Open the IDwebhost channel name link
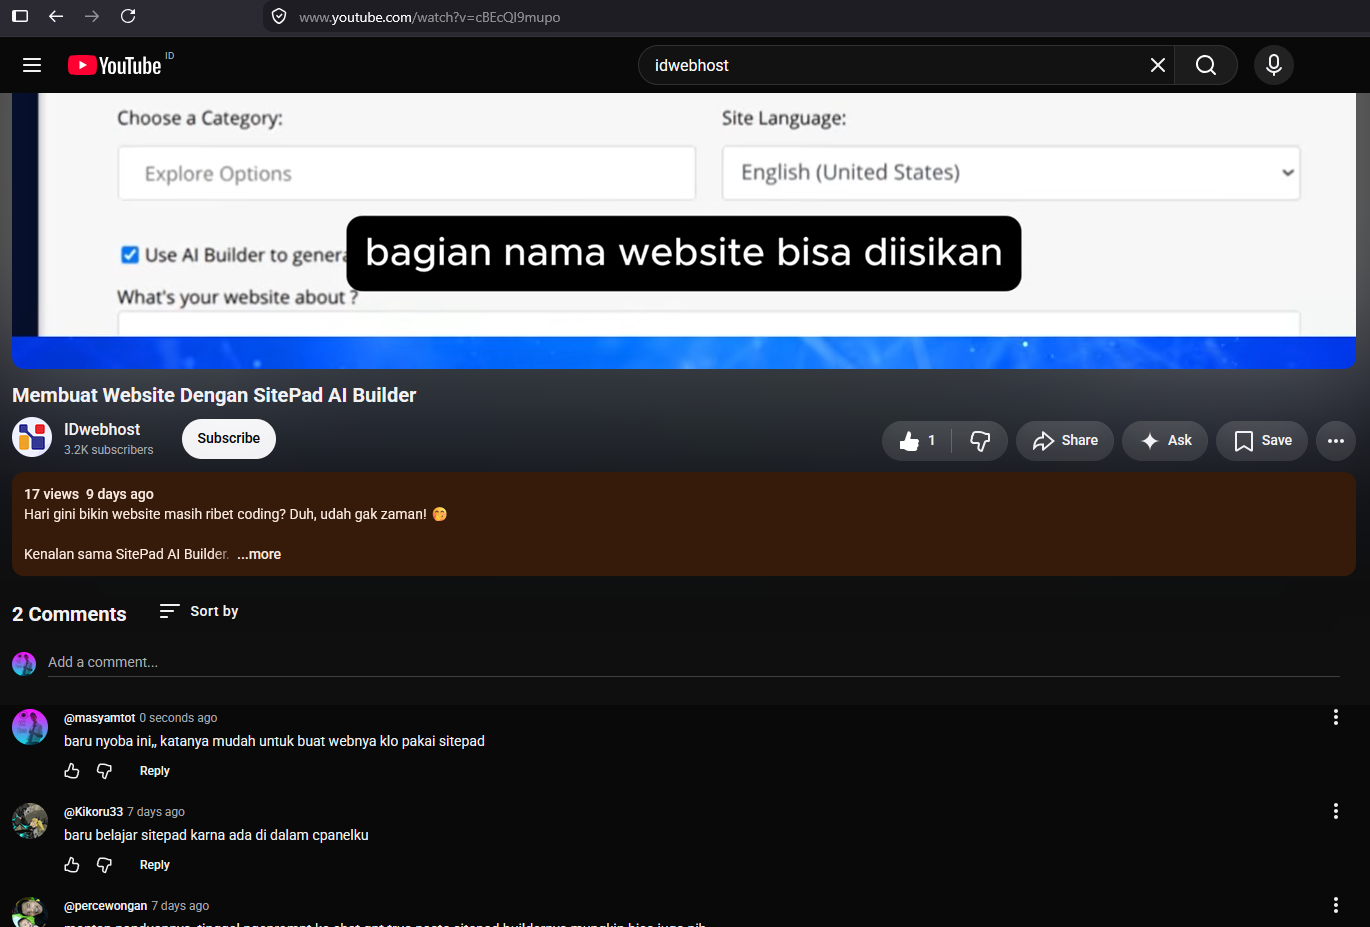 (102, 429)
